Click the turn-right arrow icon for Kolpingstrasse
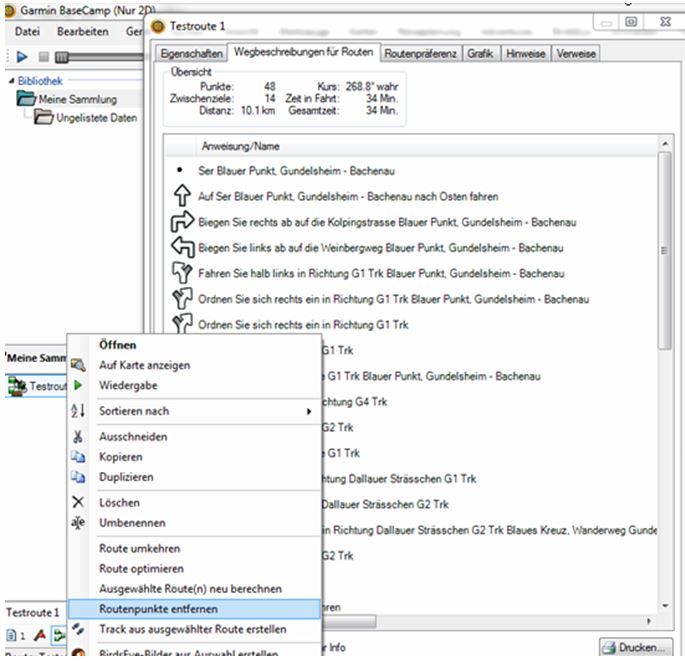685x662 pixels. click(179, 222)
